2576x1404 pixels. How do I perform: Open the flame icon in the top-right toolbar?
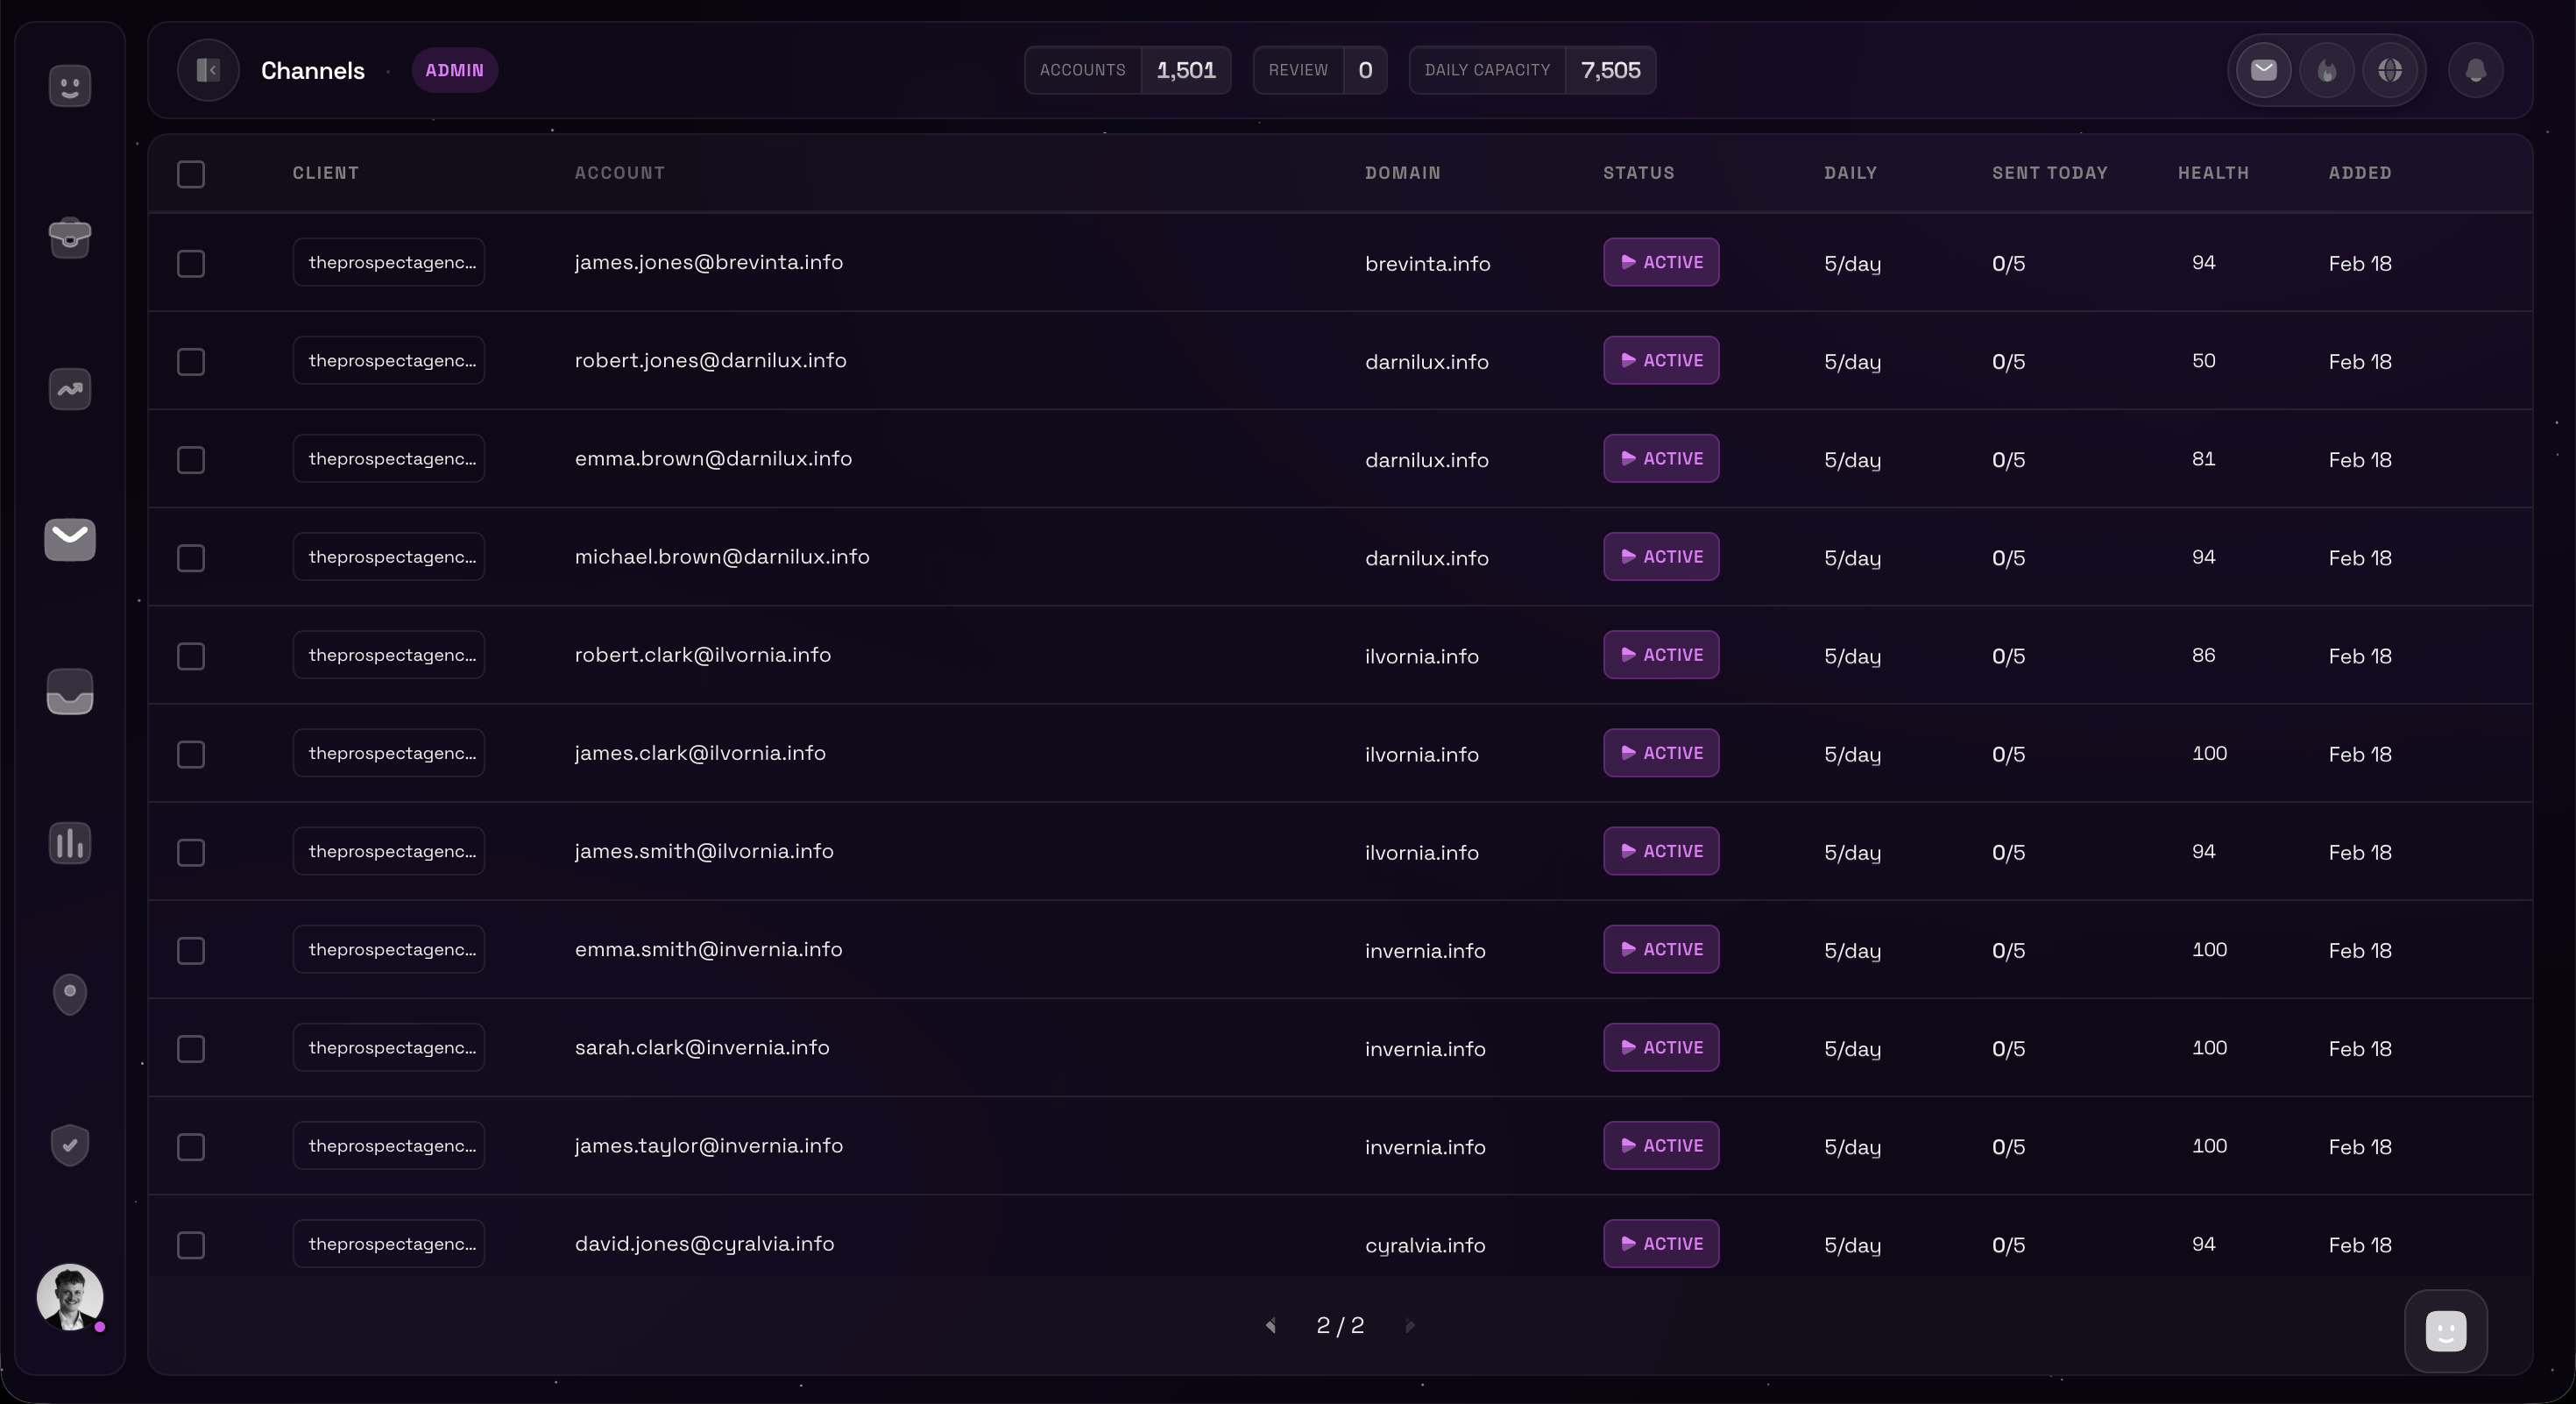pyautogui.click(x=2327, y=70)
